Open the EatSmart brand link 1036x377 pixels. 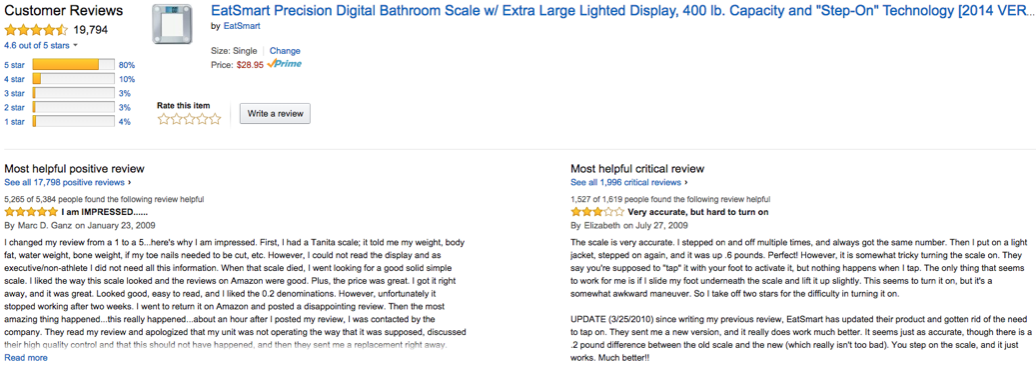point(242,26)
